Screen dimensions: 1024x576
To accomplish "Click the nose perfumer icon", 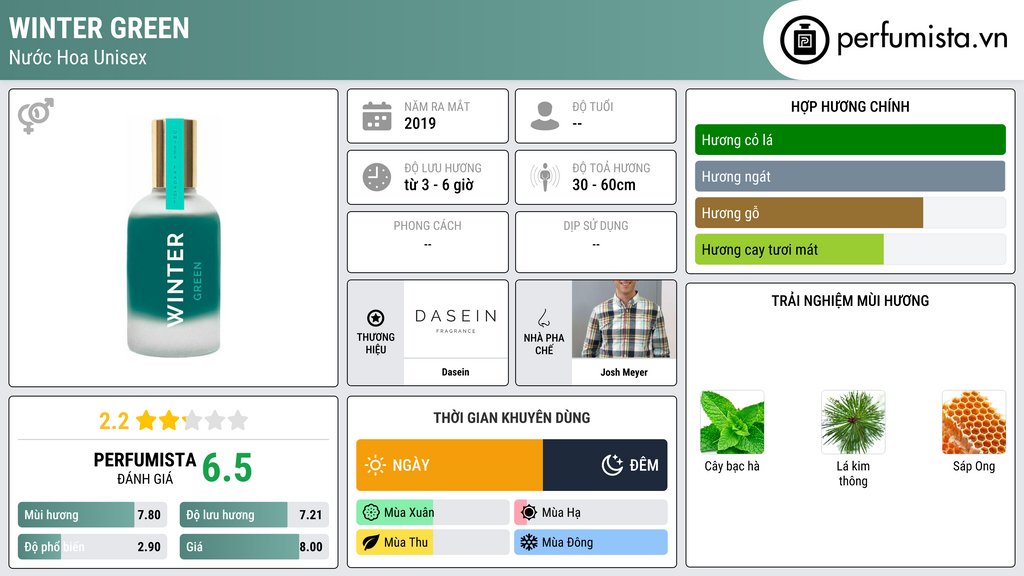I will pyautogui.click(x=543, y=318).
